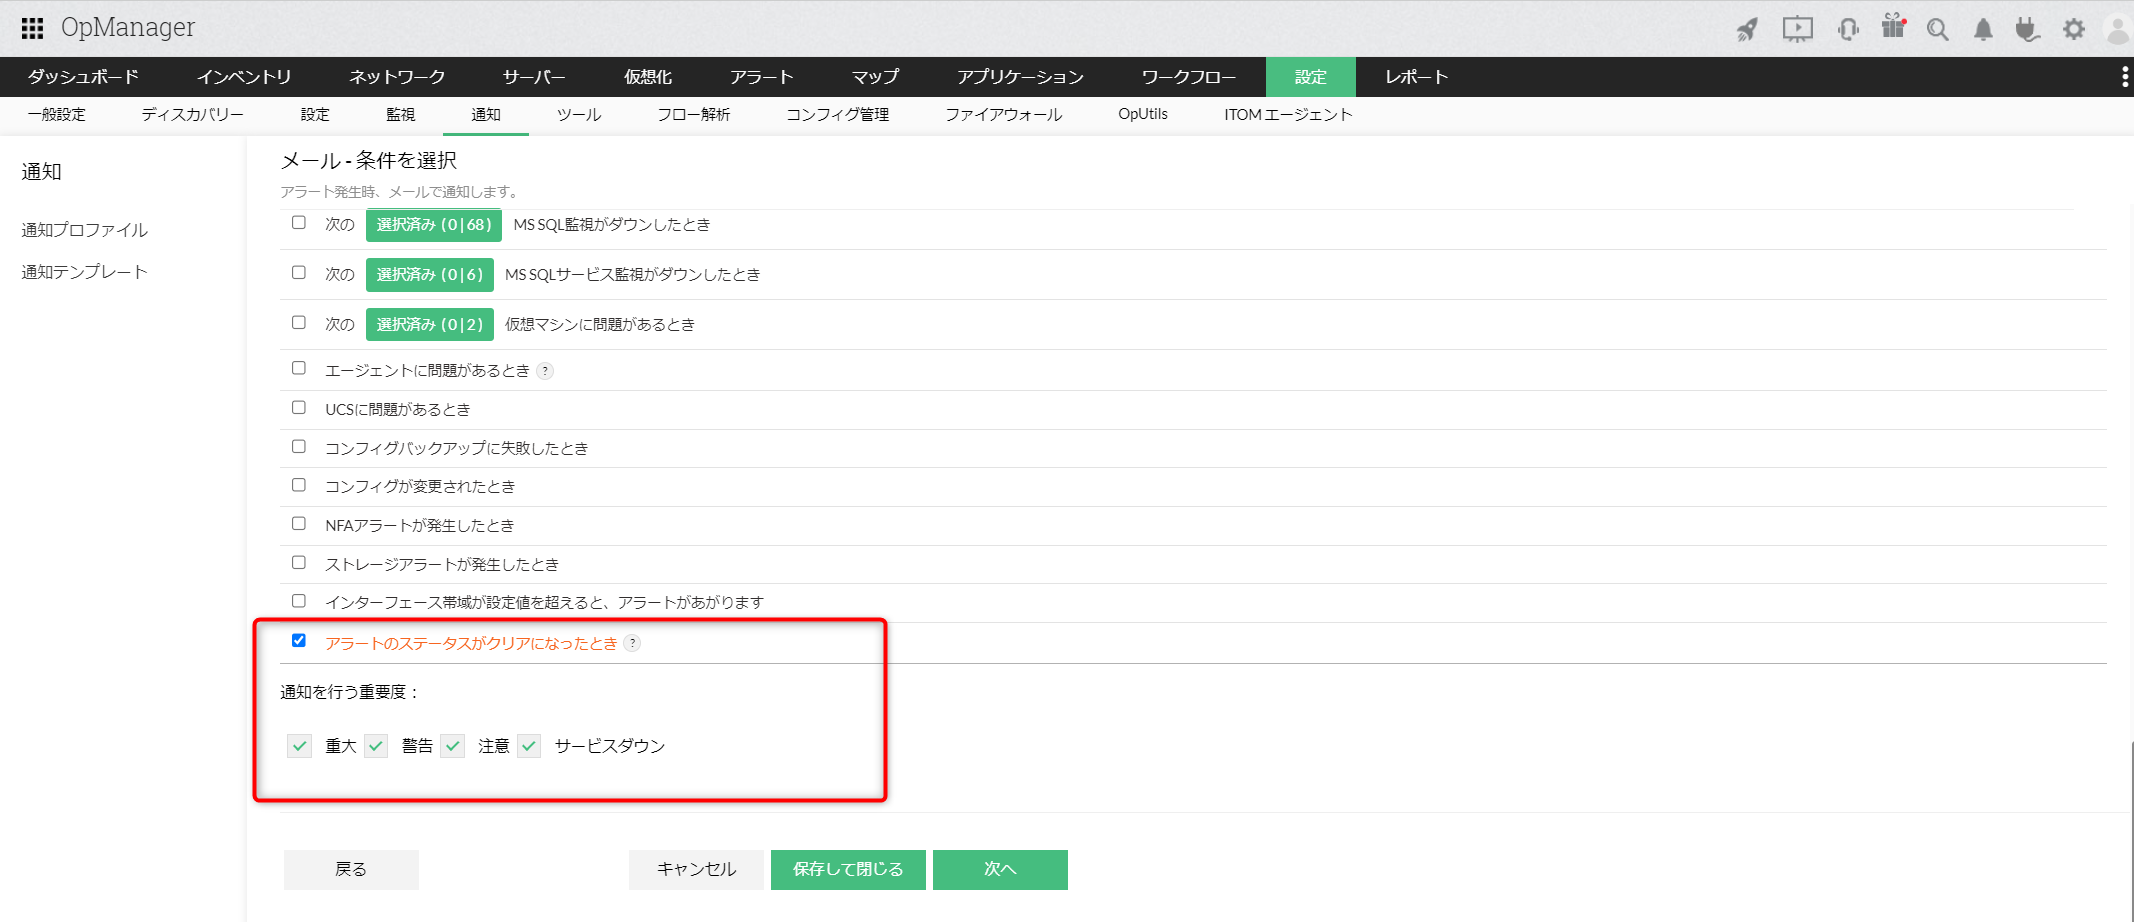Toggle the 警告 severity checkbox

point(376,746)
